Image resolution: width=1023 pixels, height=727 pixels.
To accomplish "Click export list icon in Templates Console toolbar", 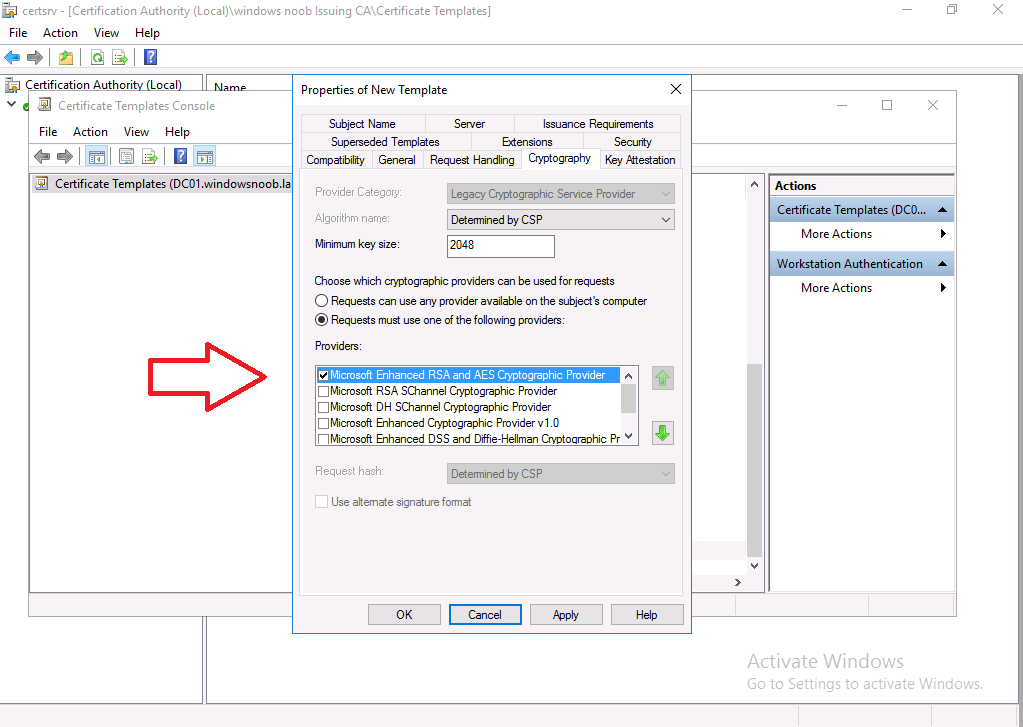I will coord(150,157).
